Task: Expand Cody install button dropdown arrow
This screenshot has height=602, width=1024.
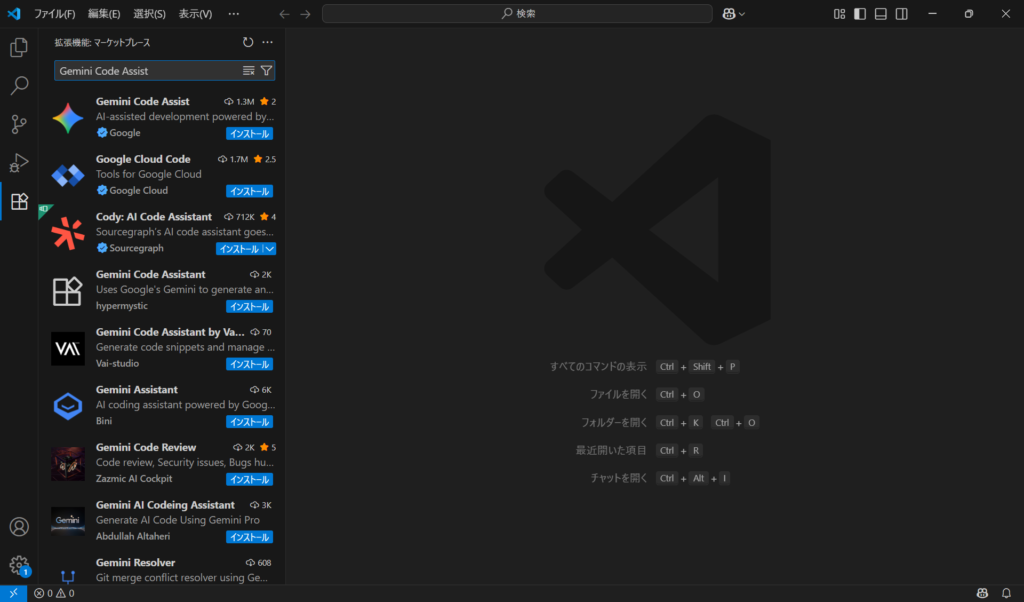Action: [x=269, y=249]
